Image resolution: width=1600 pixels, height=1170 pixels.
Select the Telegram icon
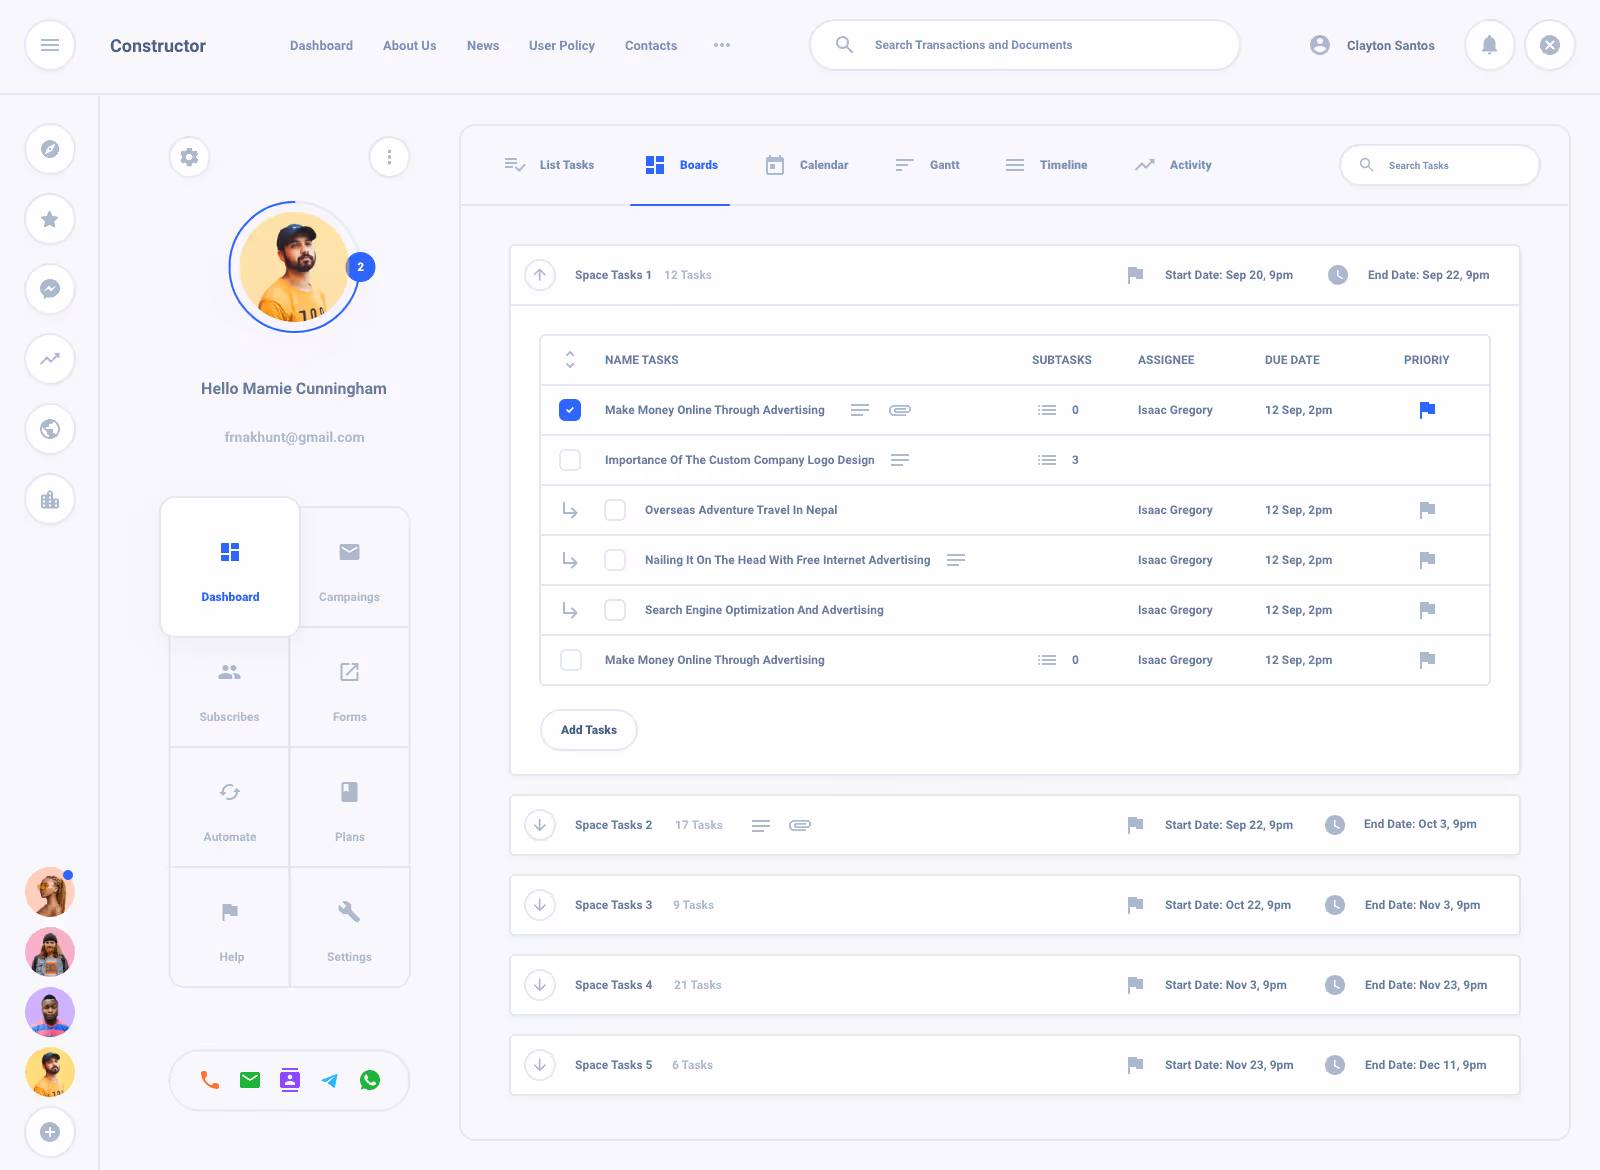[329, 1080]
